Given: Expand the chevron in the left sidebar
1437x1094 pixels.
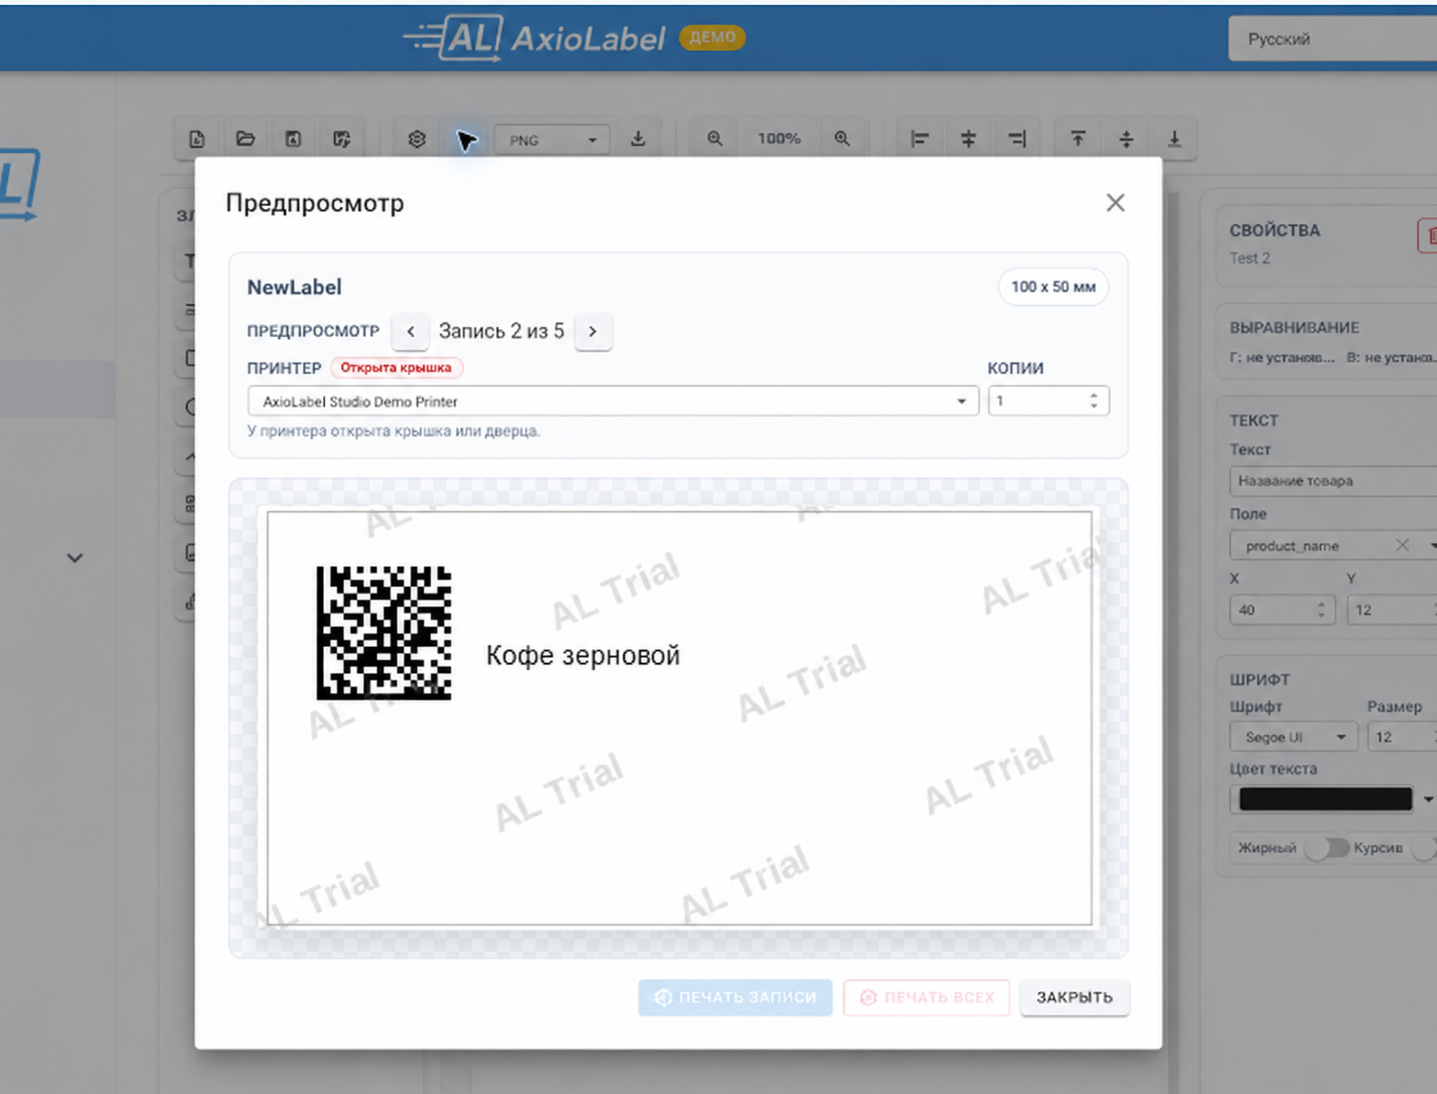Looking at the screenshot, I should [75, 558].
